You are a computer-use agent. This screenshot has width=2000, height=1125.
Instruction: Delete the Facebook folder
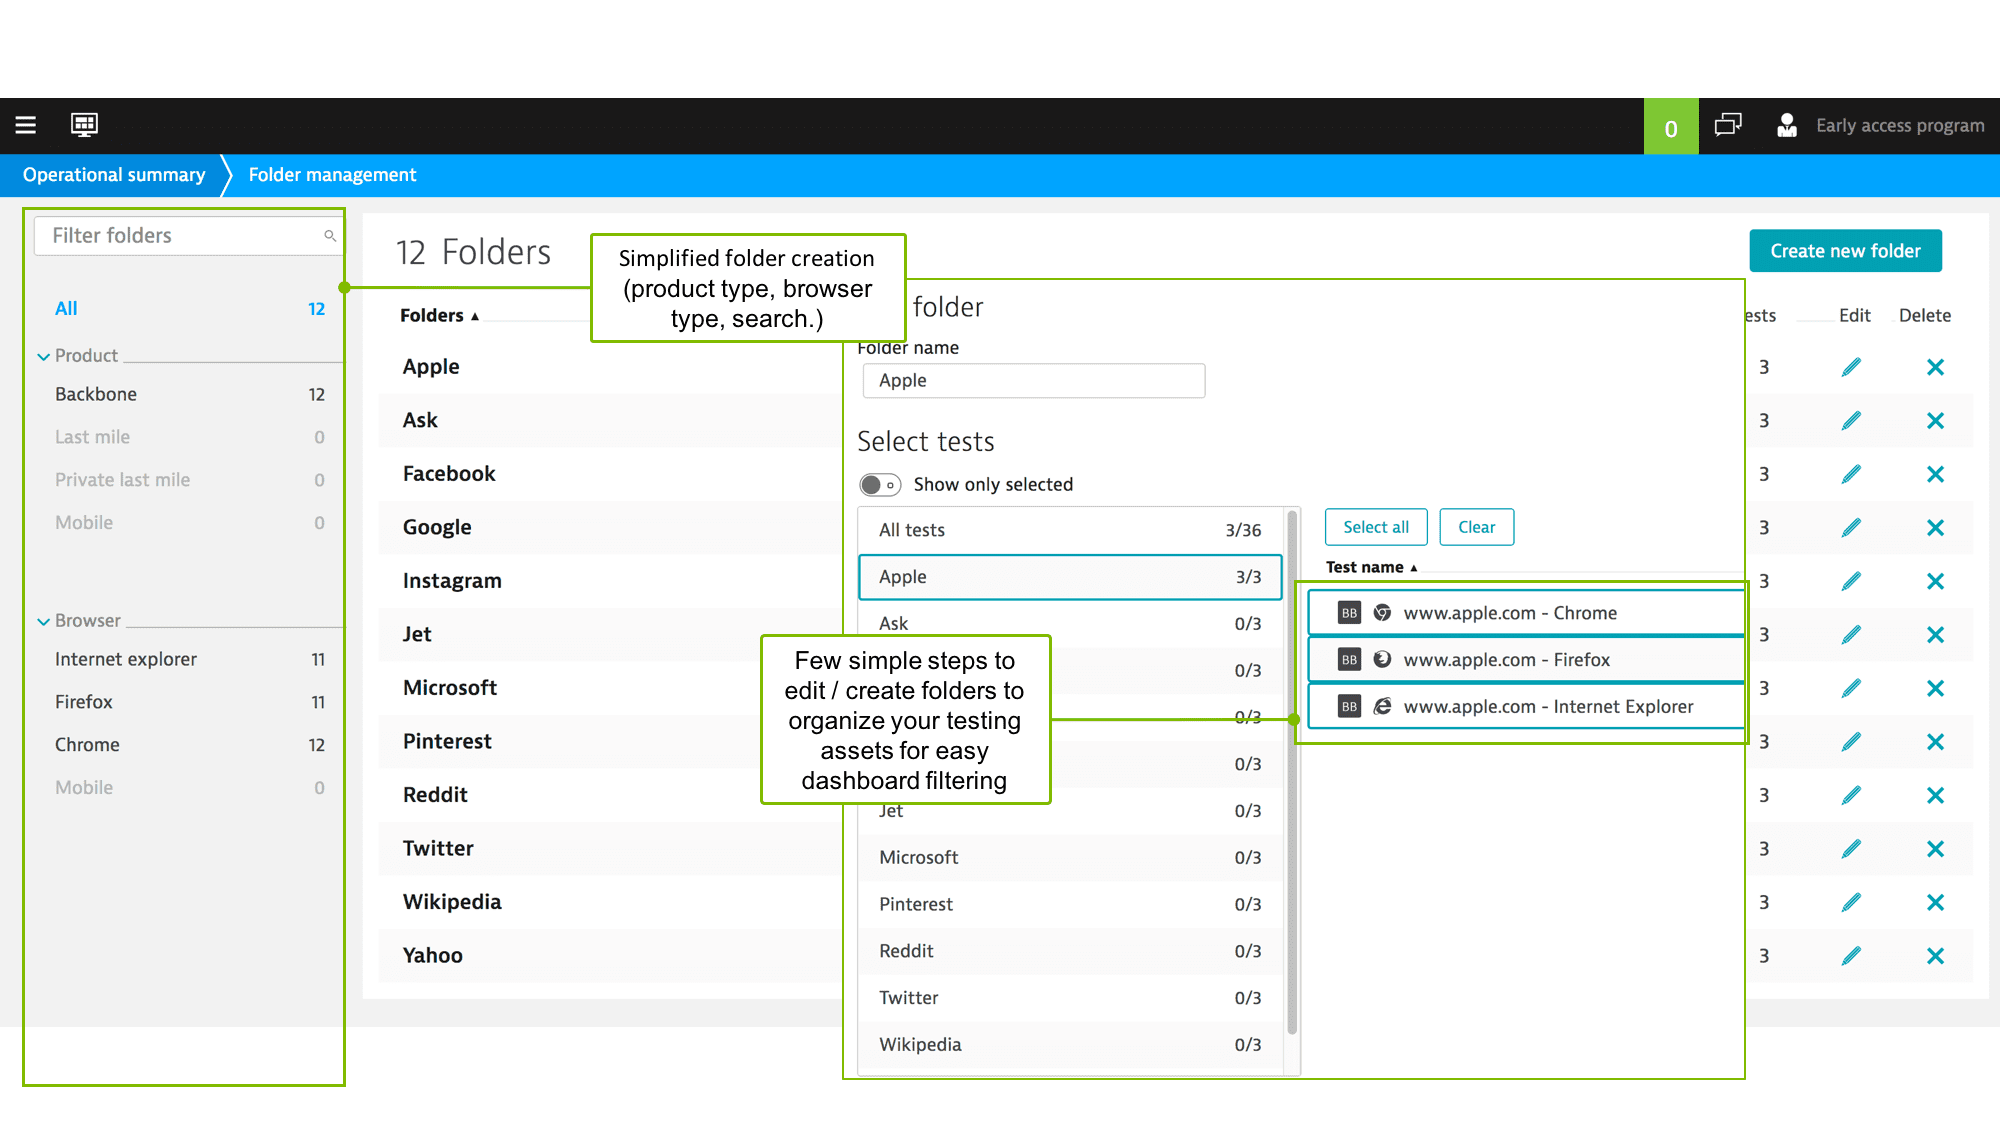click(1935, 474)
